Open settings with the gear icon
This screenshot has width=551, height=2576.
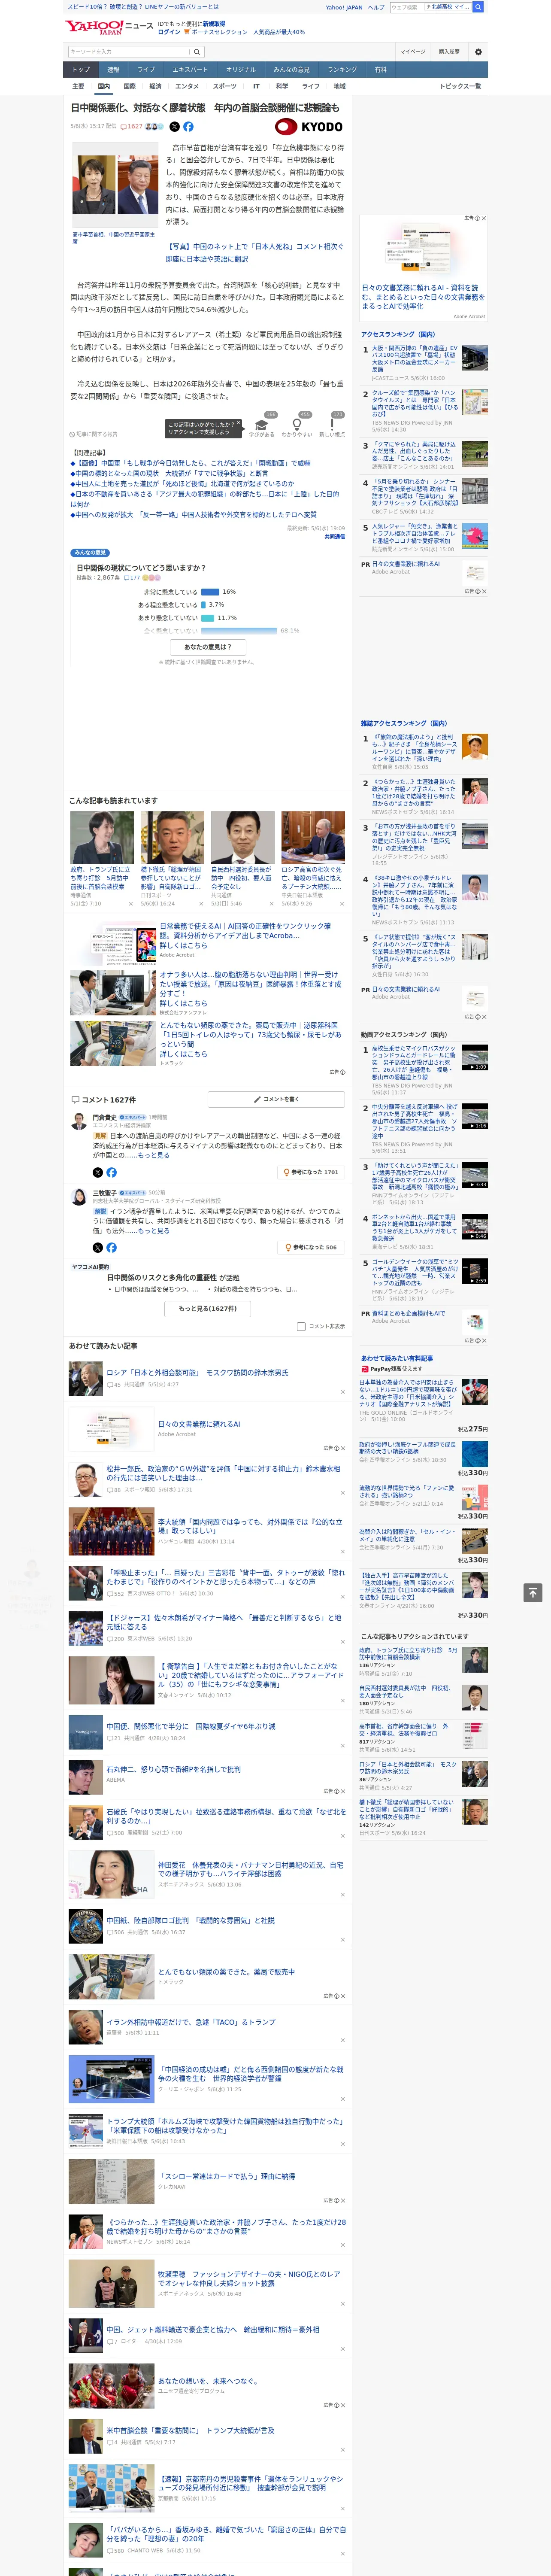pyautogui.click(x=477, y=52)
